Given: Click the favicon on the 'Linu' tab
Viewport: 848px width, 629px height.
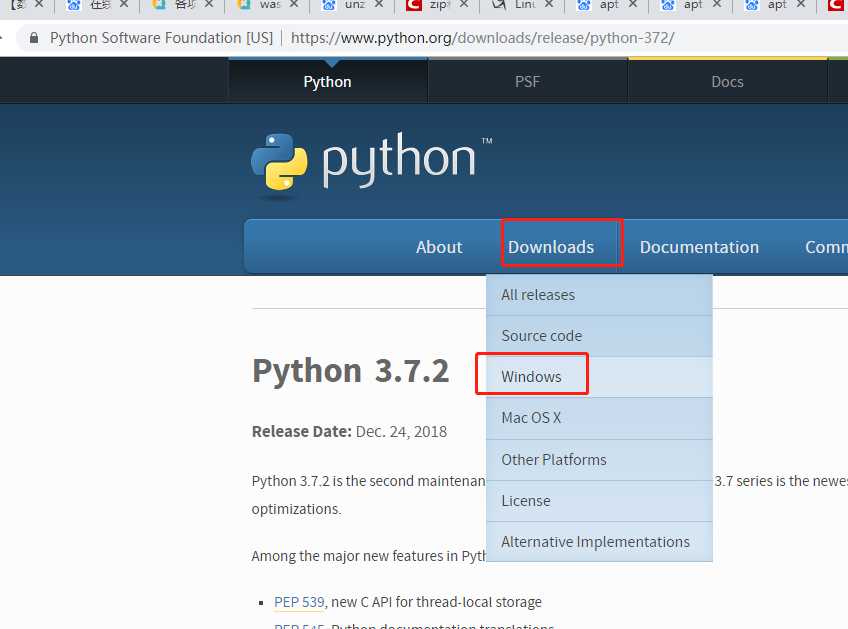Looking at the screenshot, I should pyautogui.click(x=499, y=5).
